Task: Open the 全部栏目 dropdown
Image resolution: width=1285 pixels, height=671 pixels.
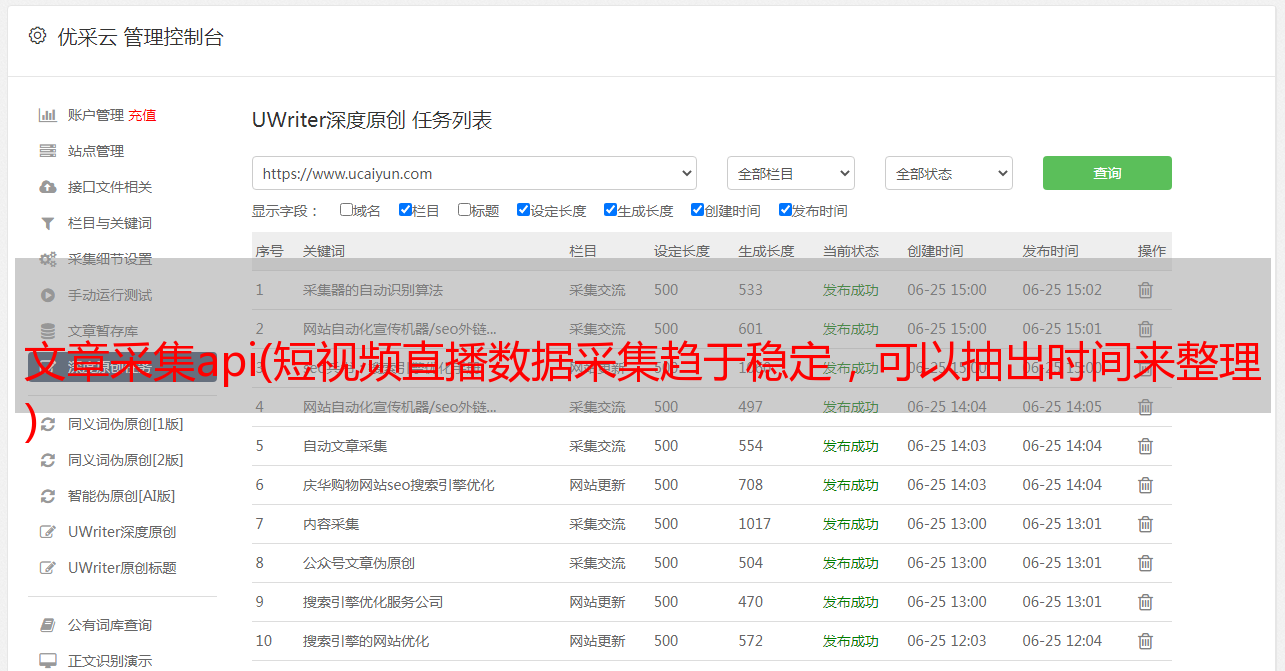Action: 790,173
